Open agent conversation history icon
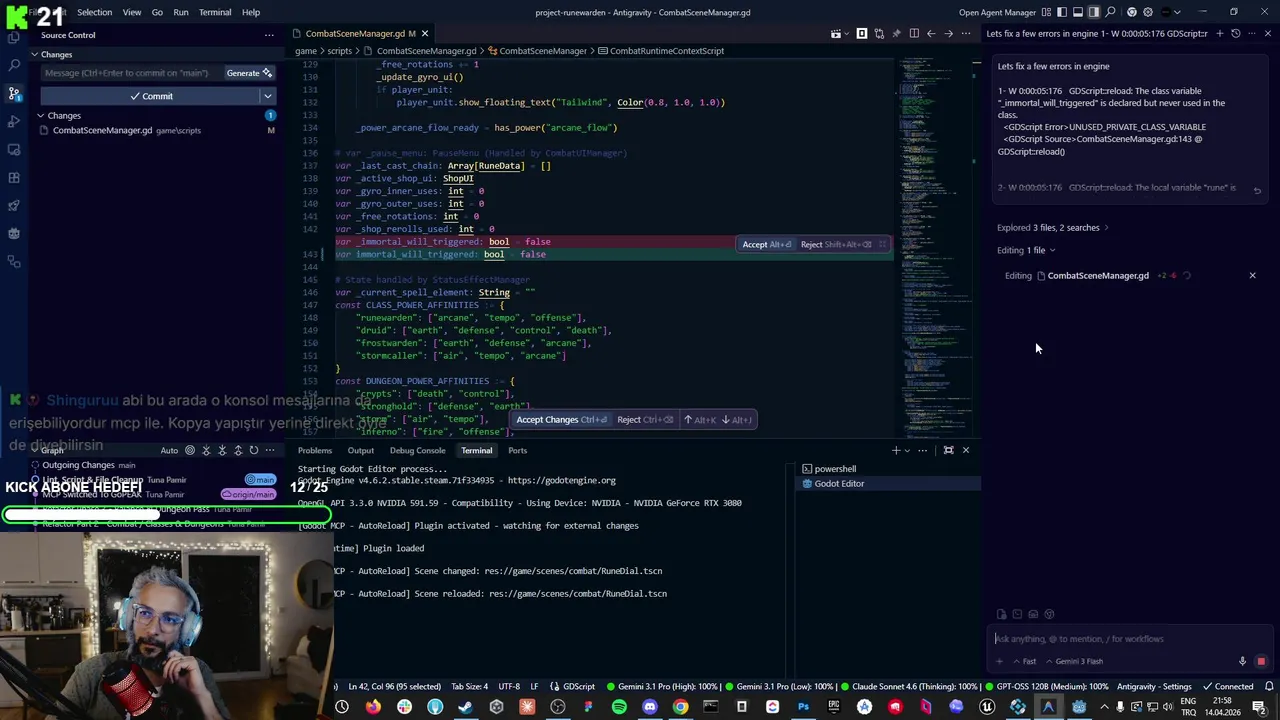 (1236, 34)
